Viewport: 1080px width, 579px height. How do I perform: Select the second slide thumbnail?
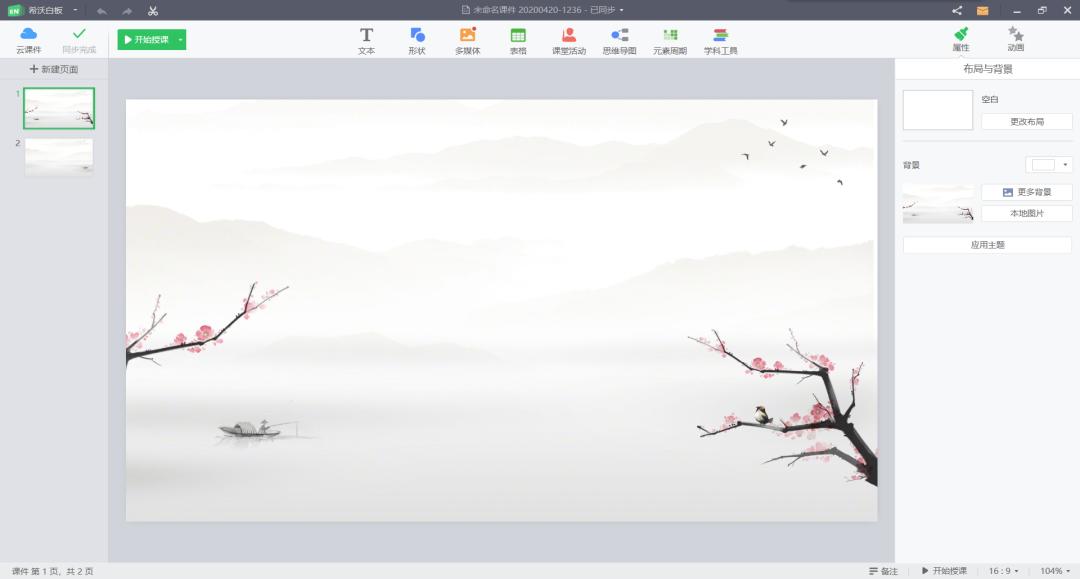pyautogui.click(x=59, y=157)
